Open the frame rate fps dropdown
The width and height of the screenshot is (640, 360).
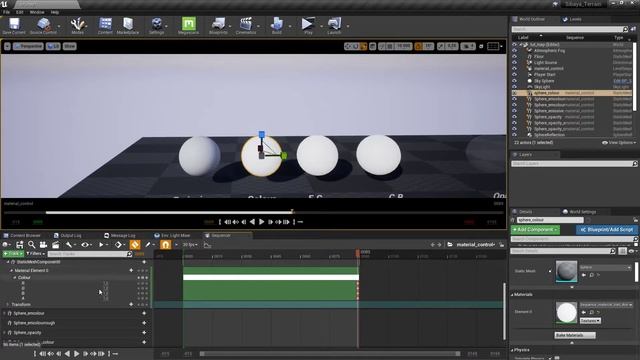point(190,244)
